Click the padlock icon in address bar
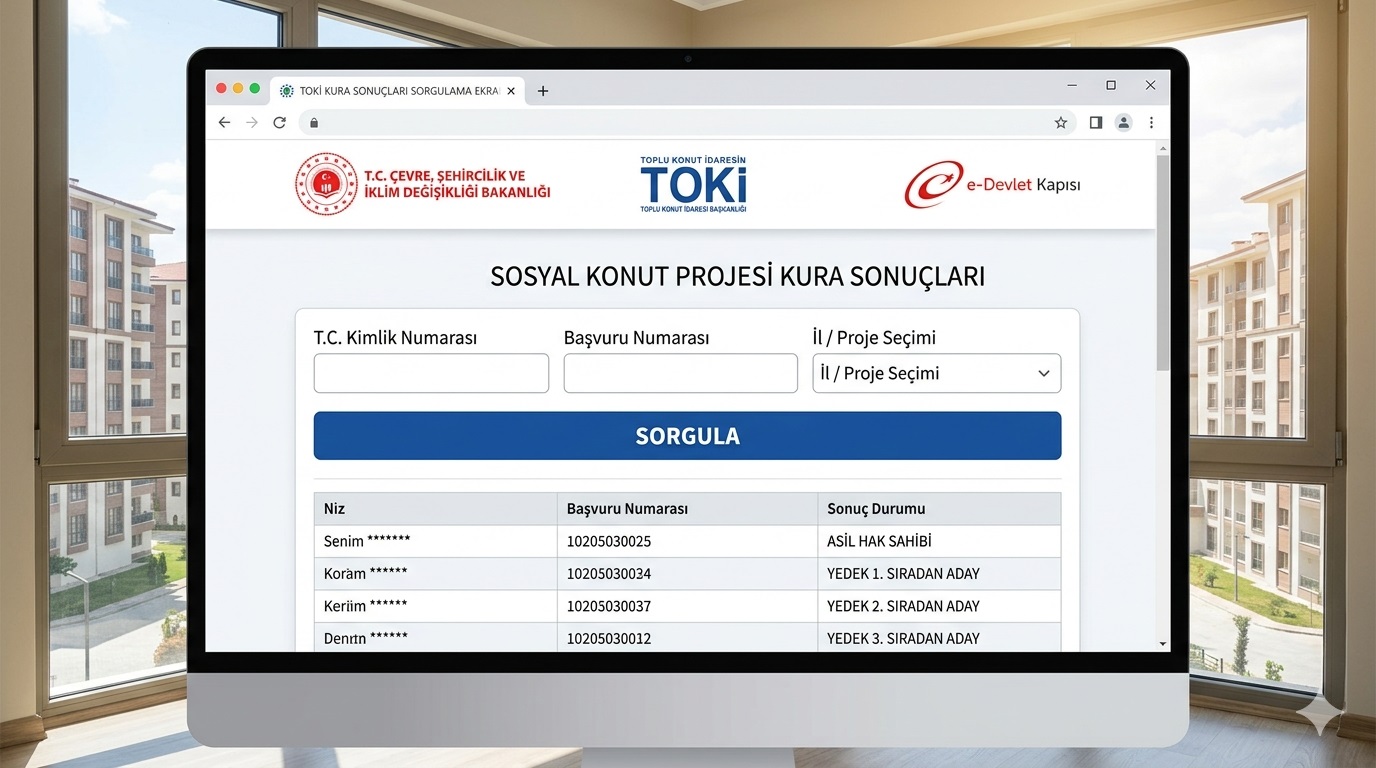Screen dimensions: 1376x768 click(313, 122)
